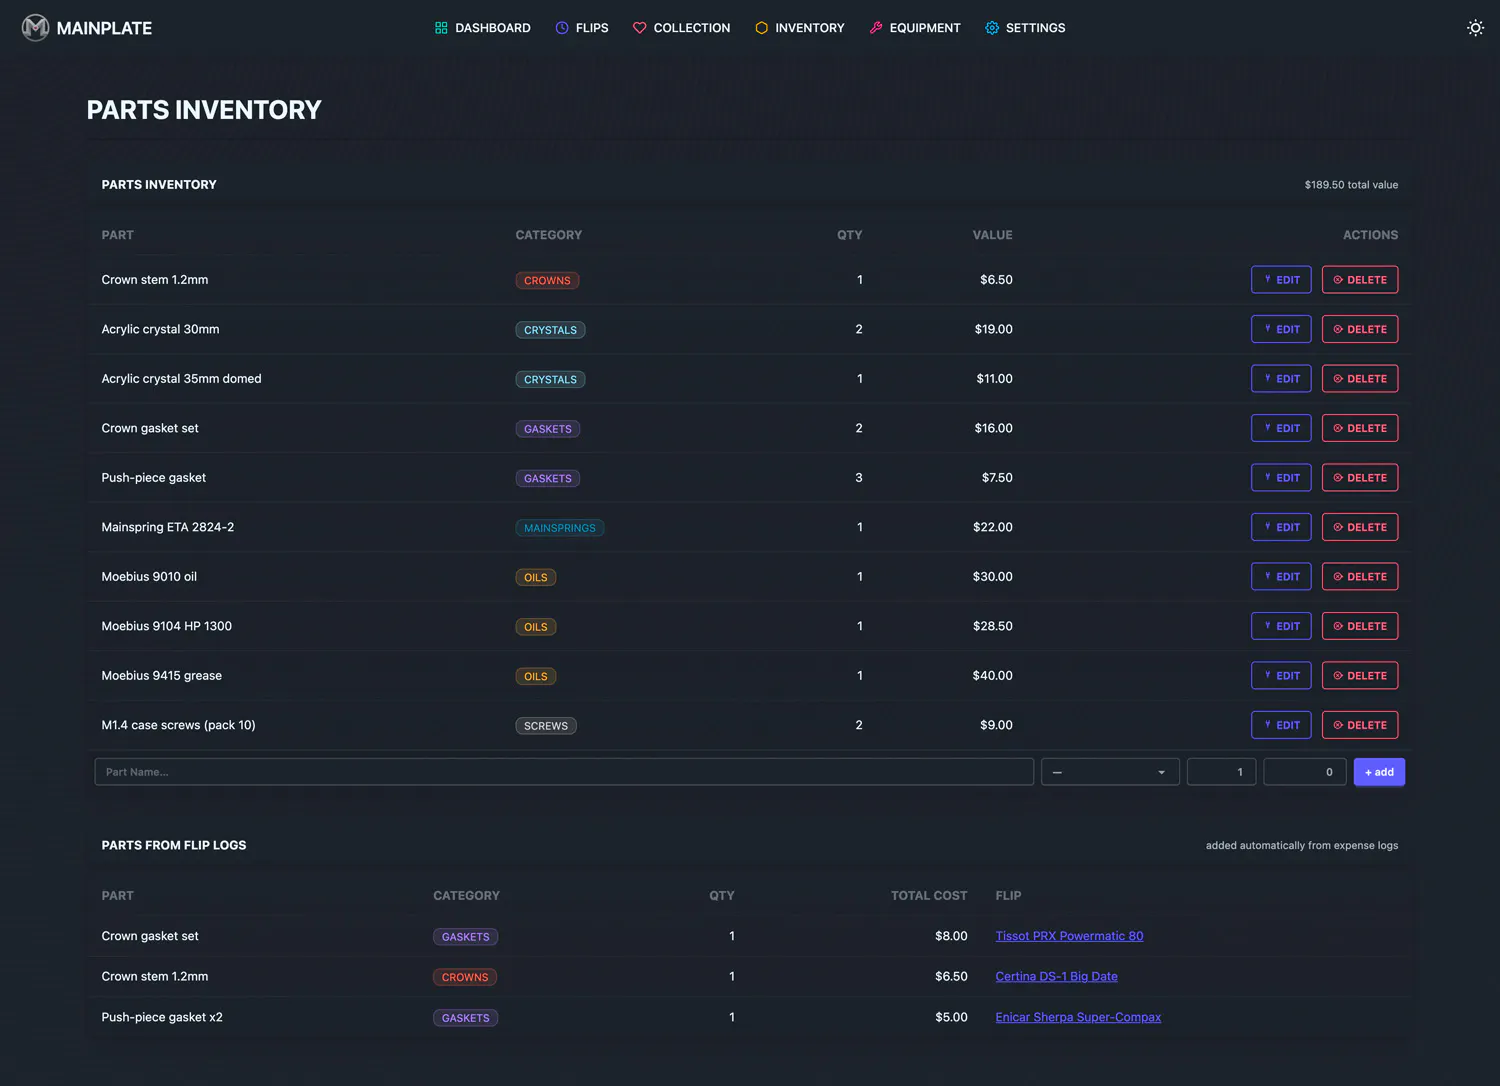Edit Moebius 9104 HP 1300
Image resolution: width=1500 pixels, height=1086 pixels.
pos(1281,626)
